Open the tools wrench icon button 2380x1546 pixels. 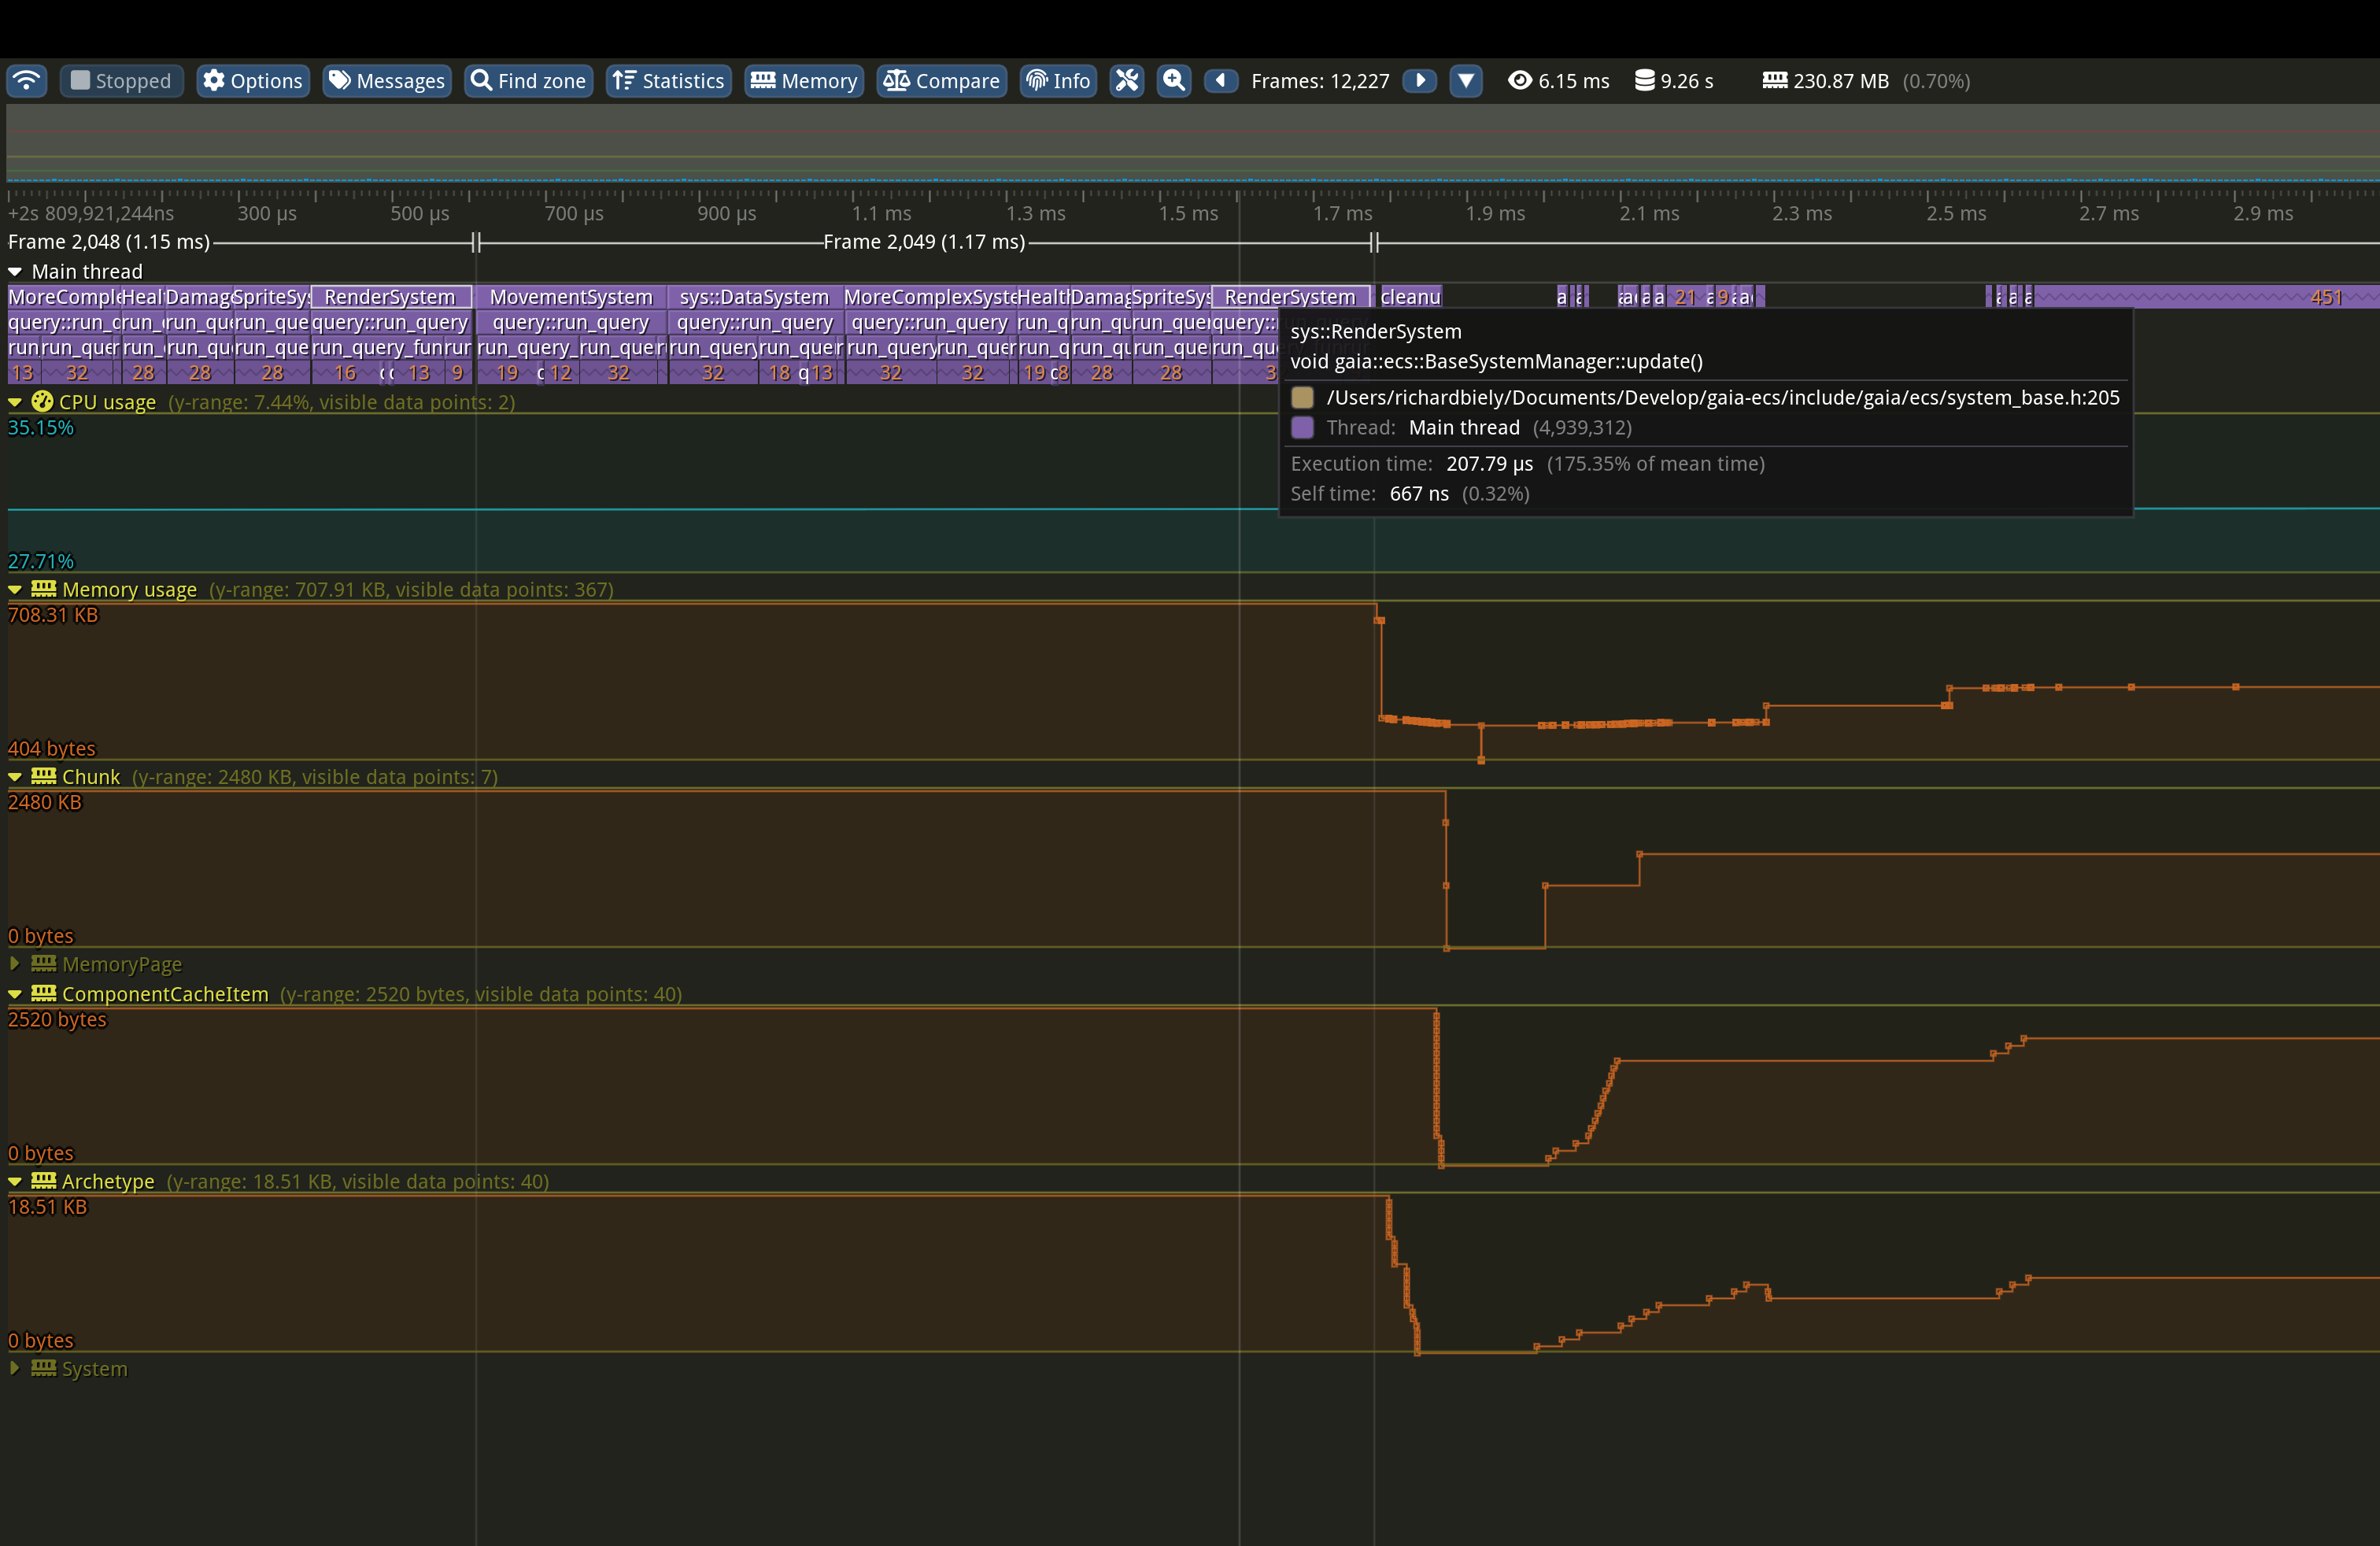[x=1127, y=81]
